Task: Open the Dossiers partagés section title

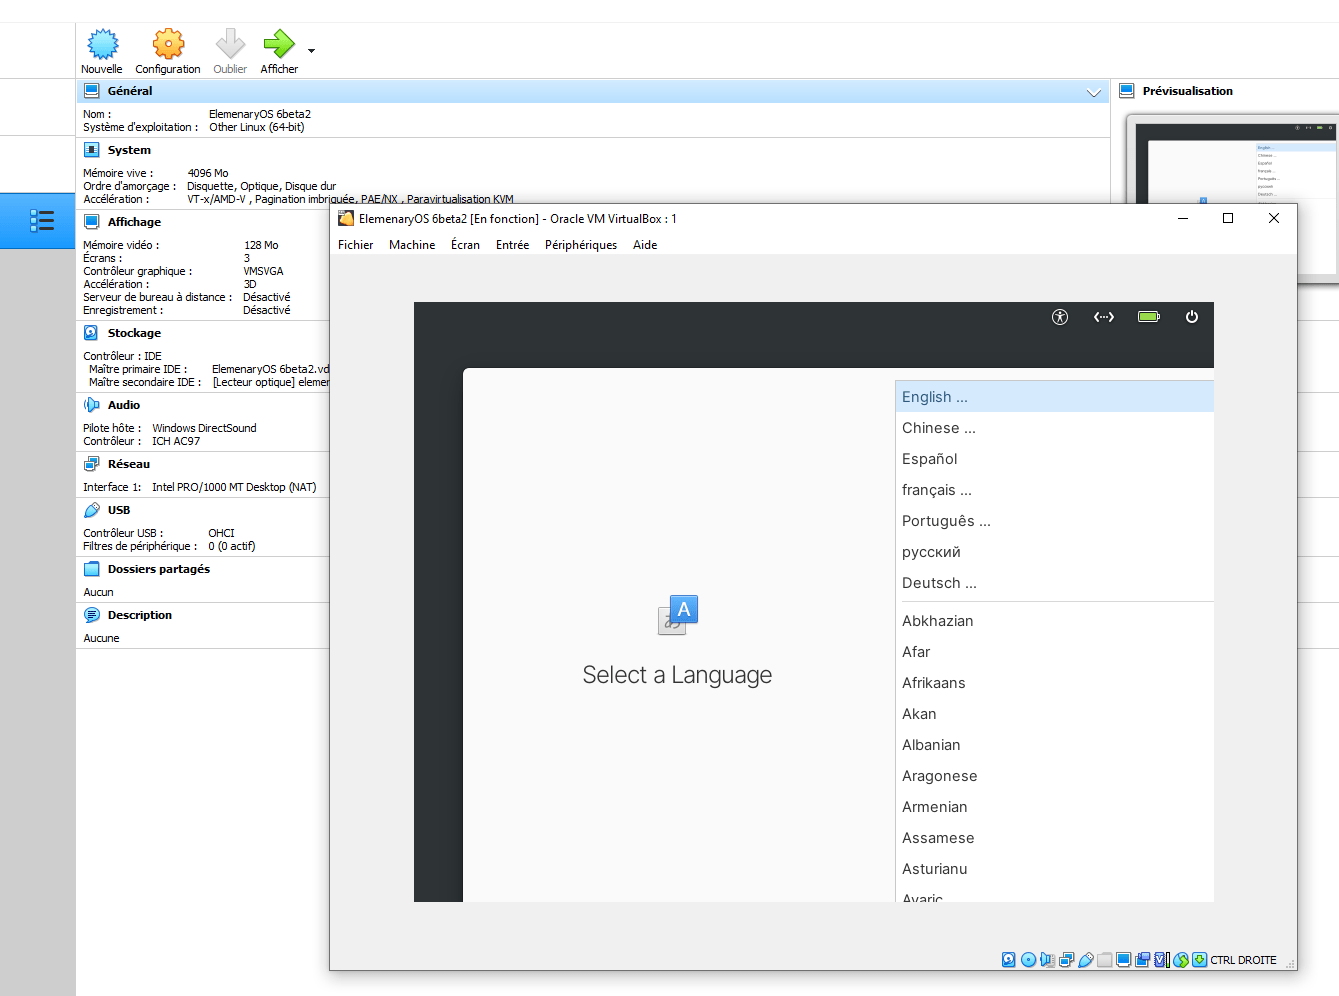Action: coord(159,569)
